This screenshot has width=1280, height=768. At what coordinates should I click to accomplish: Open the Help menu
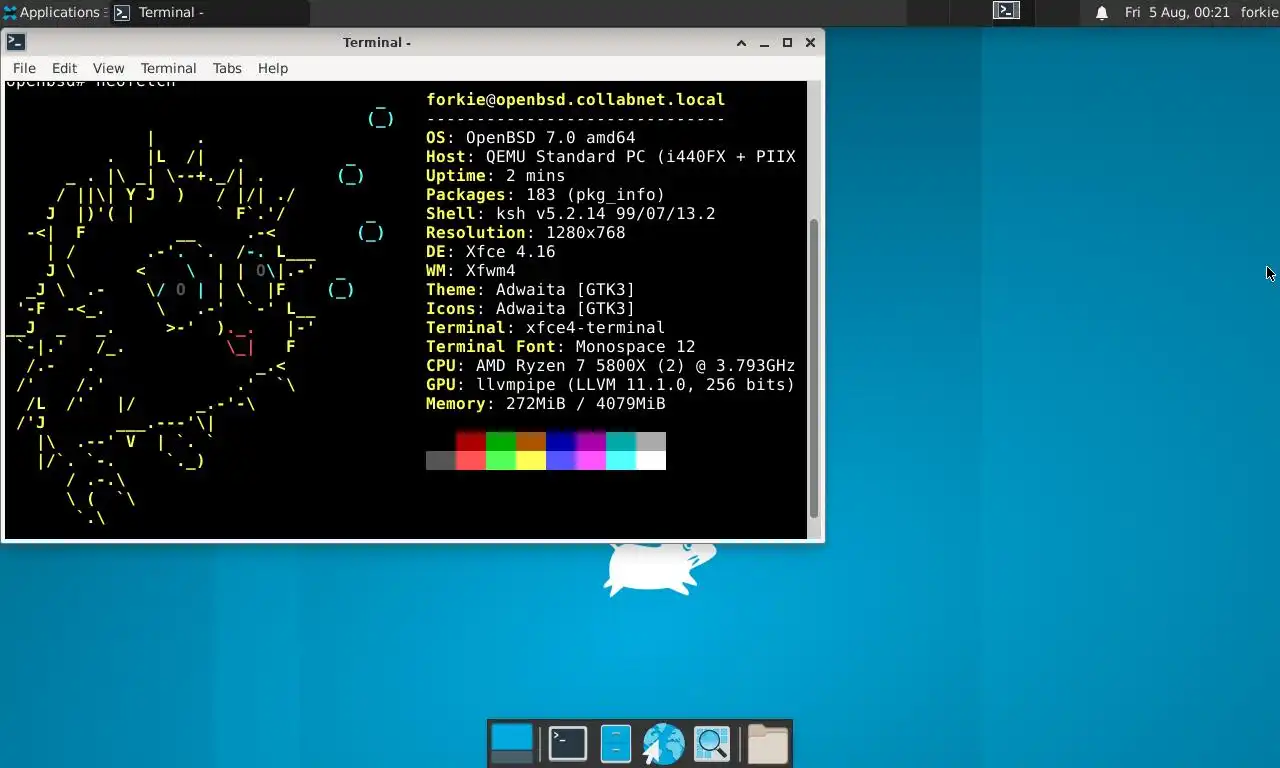pyautogui.click(x=273, y=68)
